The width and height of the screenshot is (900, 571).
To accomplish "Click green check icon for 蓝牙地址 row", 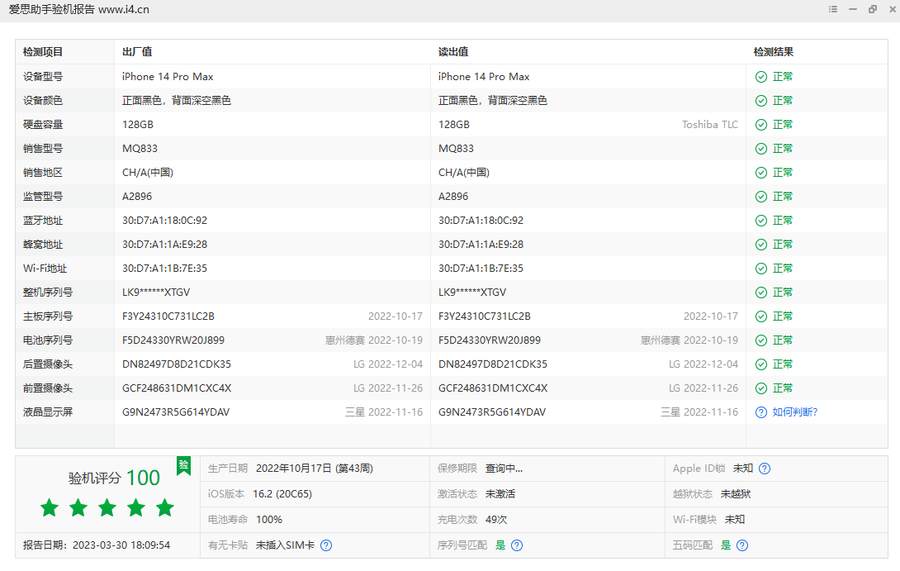I will [761, 221].
